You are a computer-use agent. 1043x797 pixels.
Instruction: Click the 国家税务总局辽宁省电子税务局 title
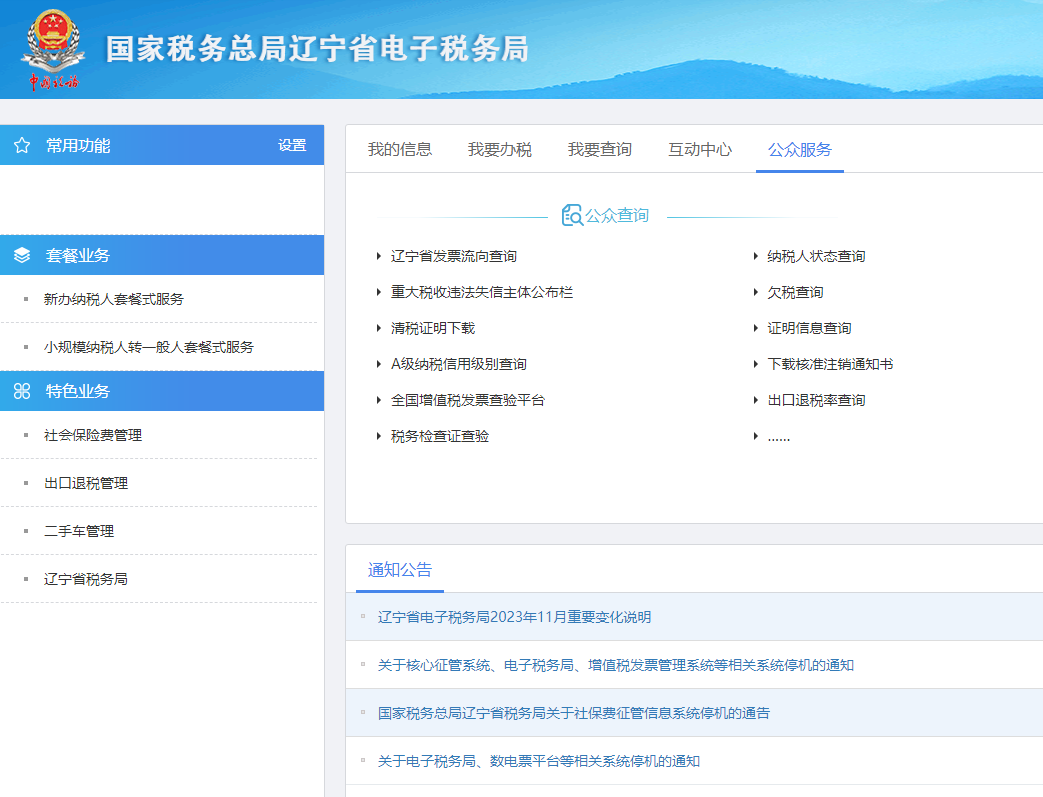[317, 49]
